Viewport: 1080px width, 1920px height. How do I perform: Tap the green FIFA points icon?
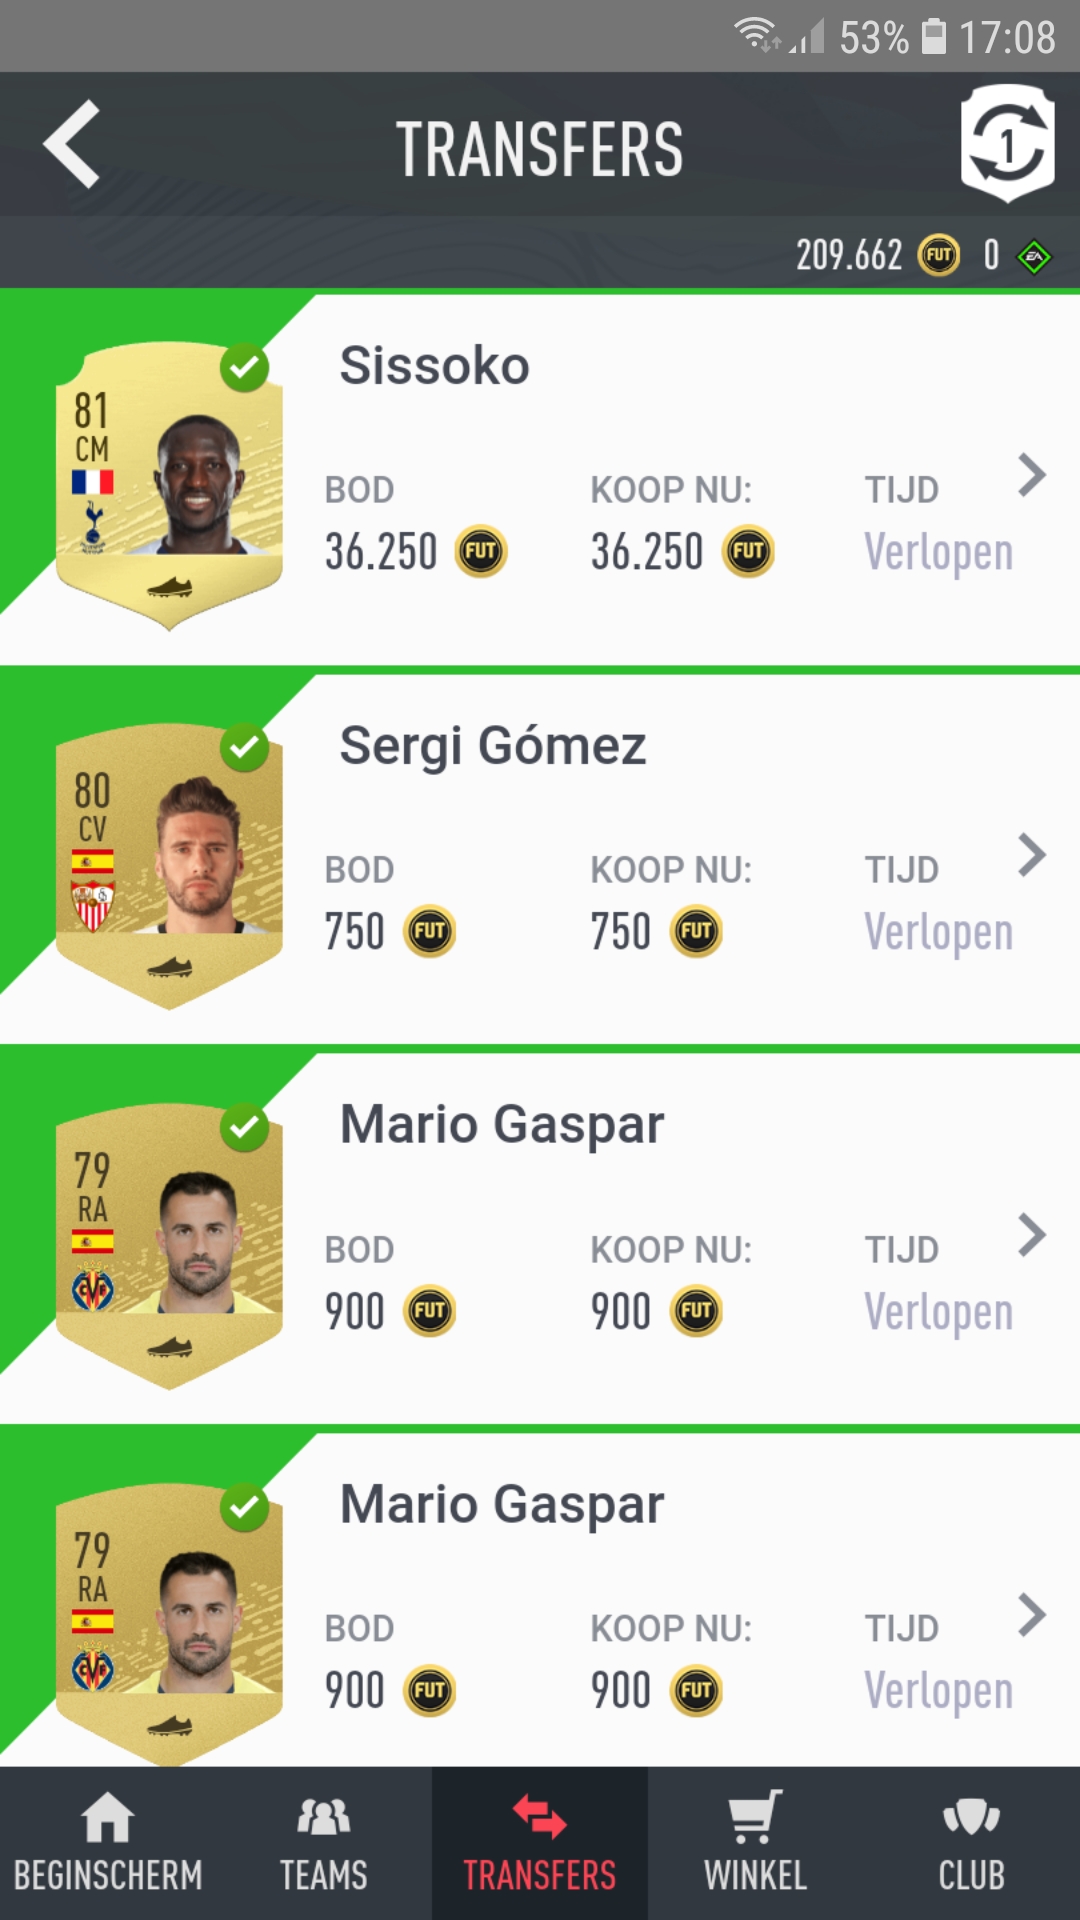coord(1034,257)
